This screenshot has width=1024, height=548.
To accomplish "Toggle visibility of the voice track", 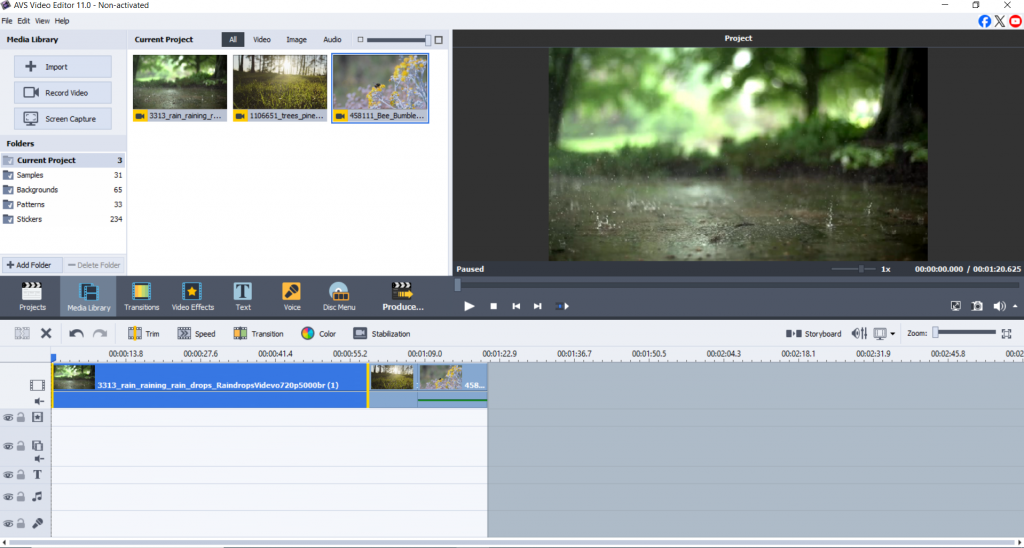I will [8, 523].
